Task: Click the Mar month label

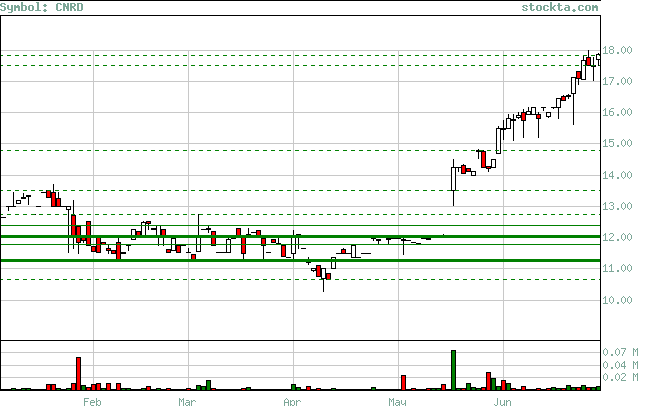Action: click(187, 401)
